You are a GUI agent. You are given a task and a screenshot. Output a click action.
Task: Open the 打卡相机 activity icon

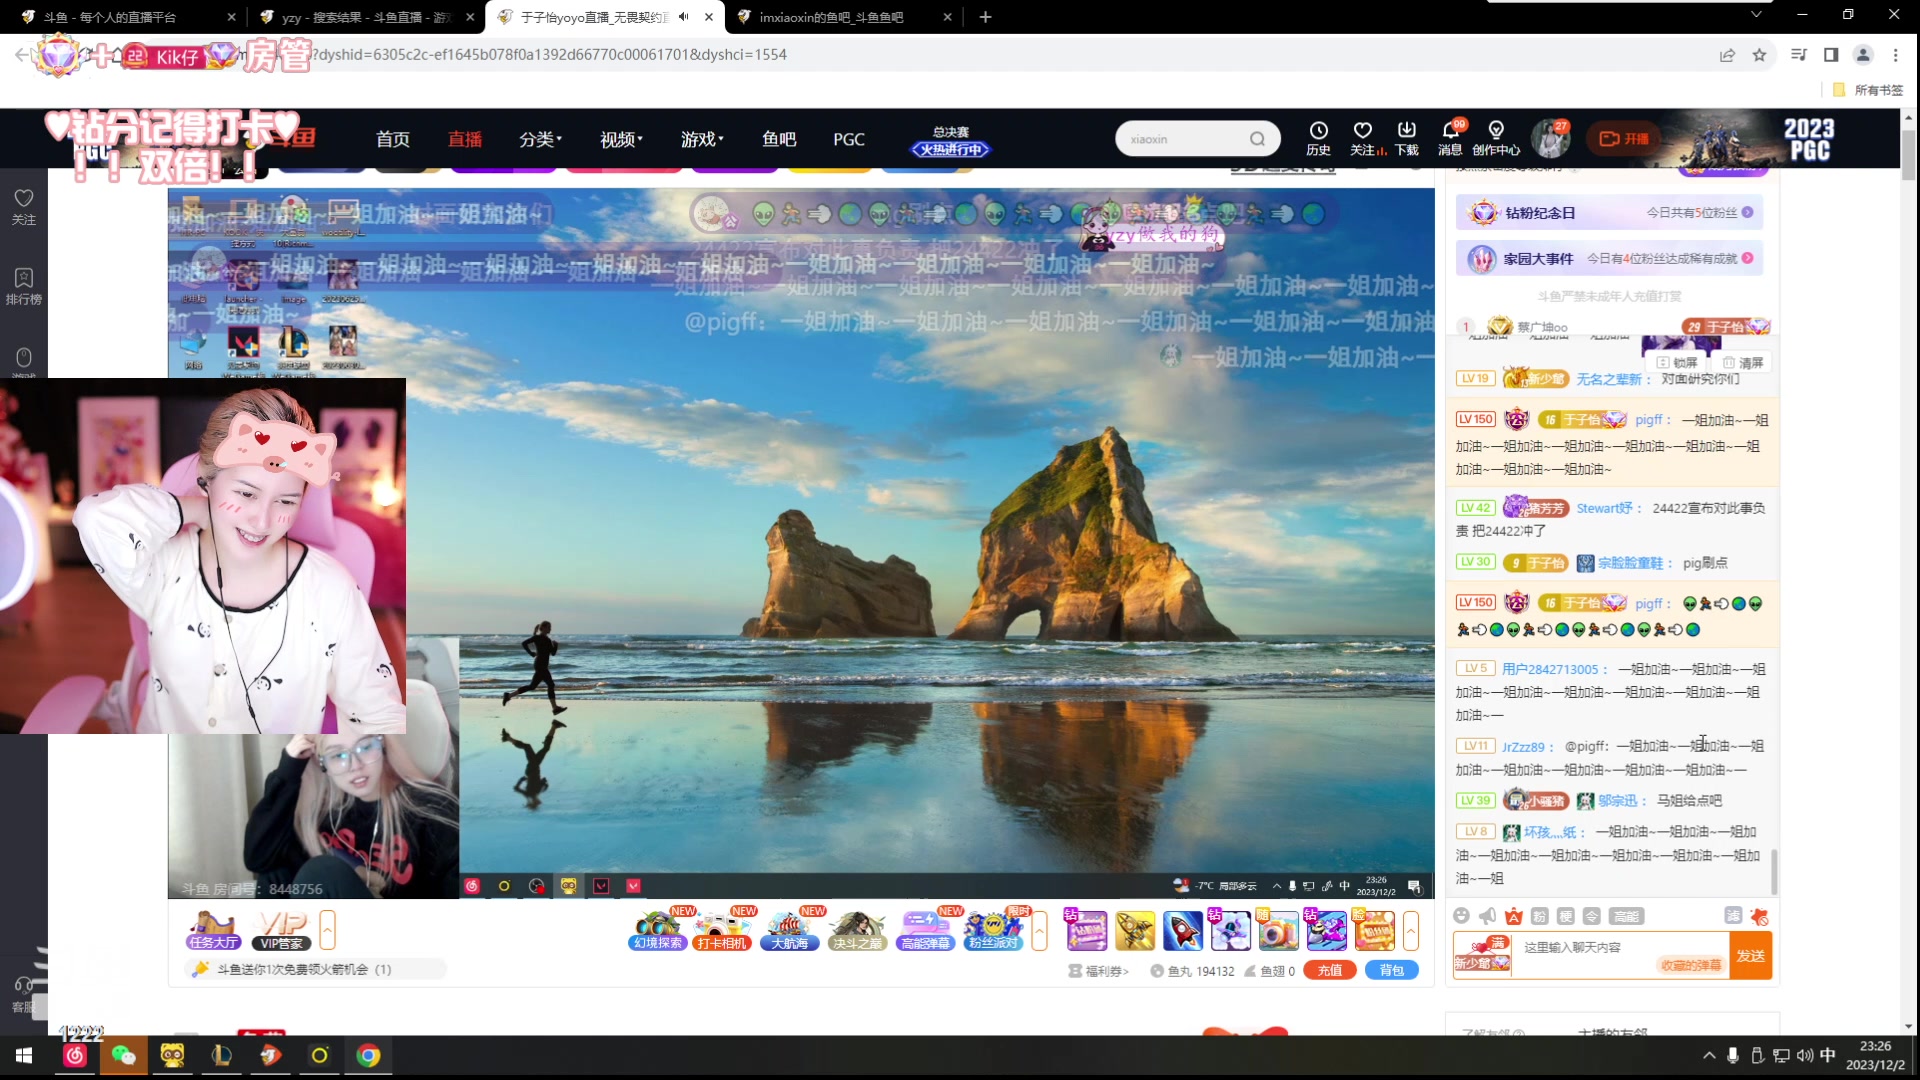722,930
